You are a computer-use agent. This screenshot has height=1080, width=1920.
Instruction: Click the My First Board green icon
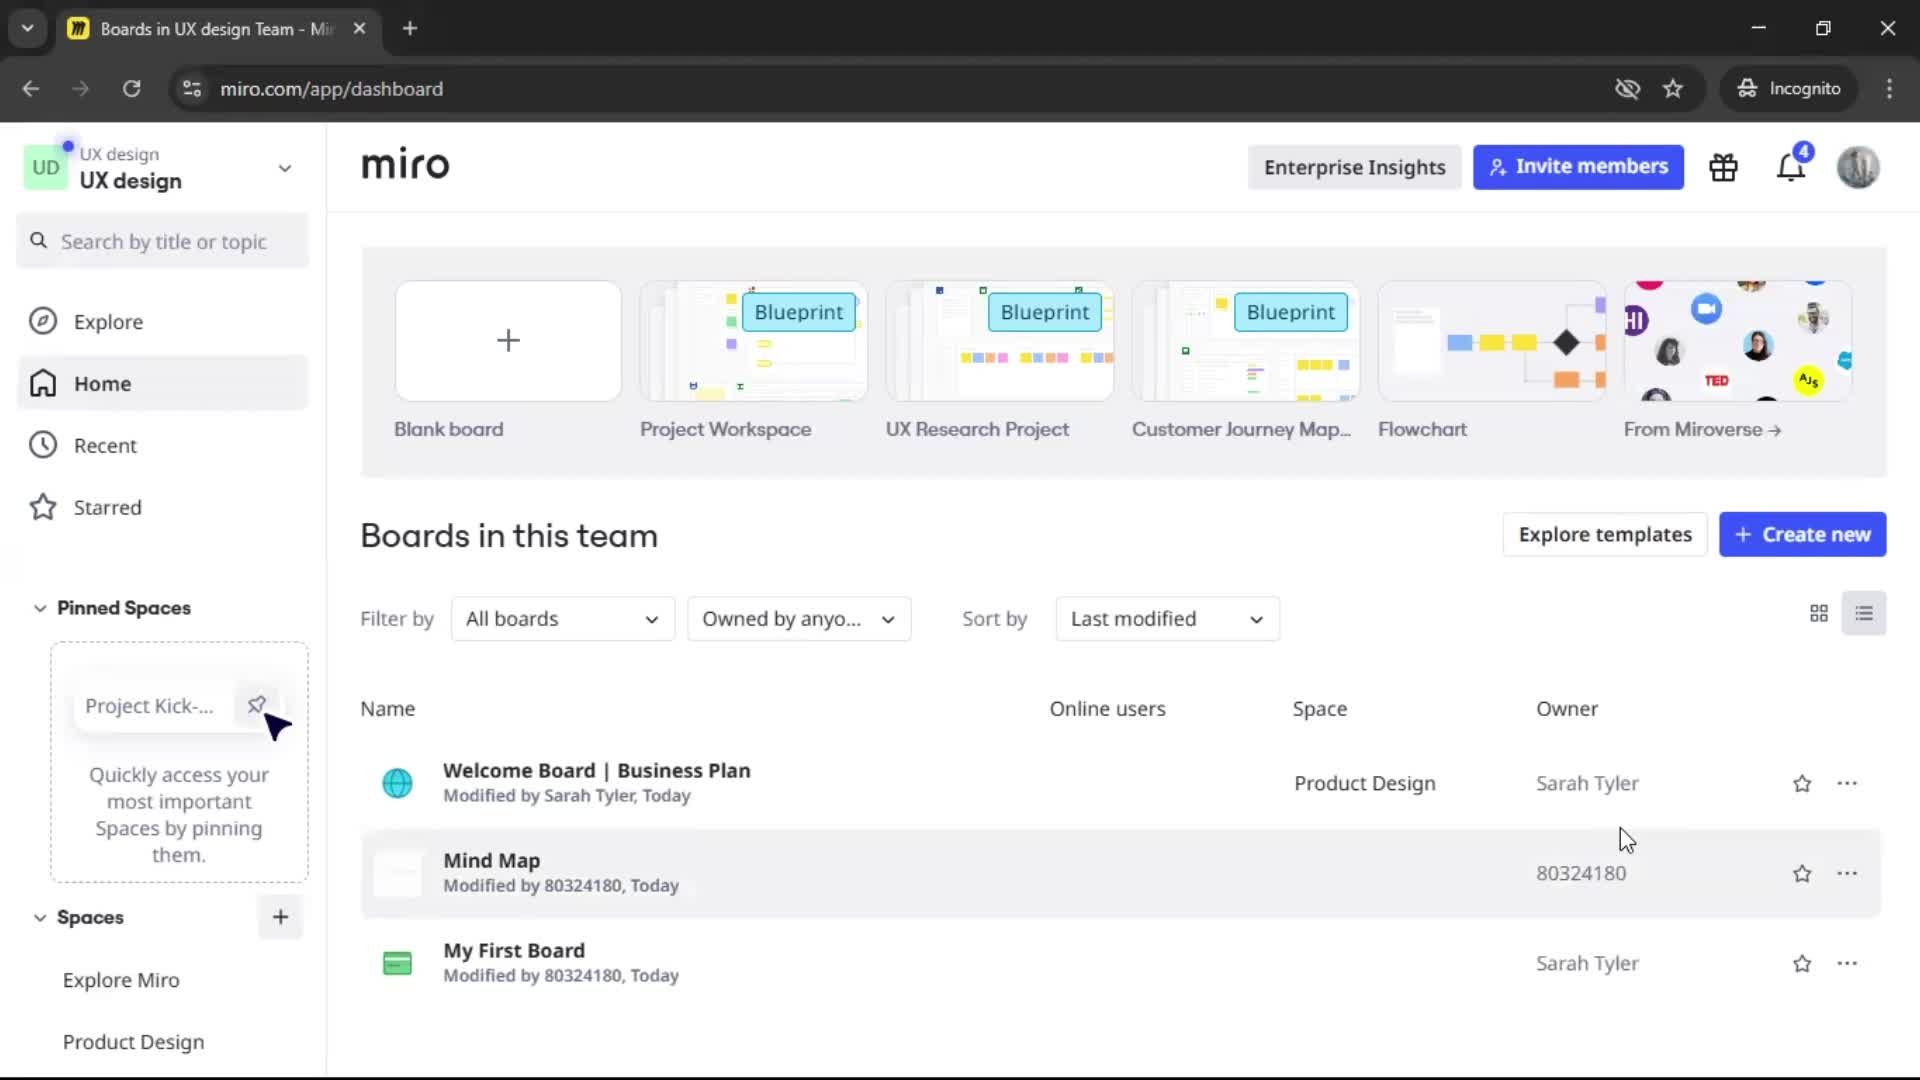pos(397,963)
